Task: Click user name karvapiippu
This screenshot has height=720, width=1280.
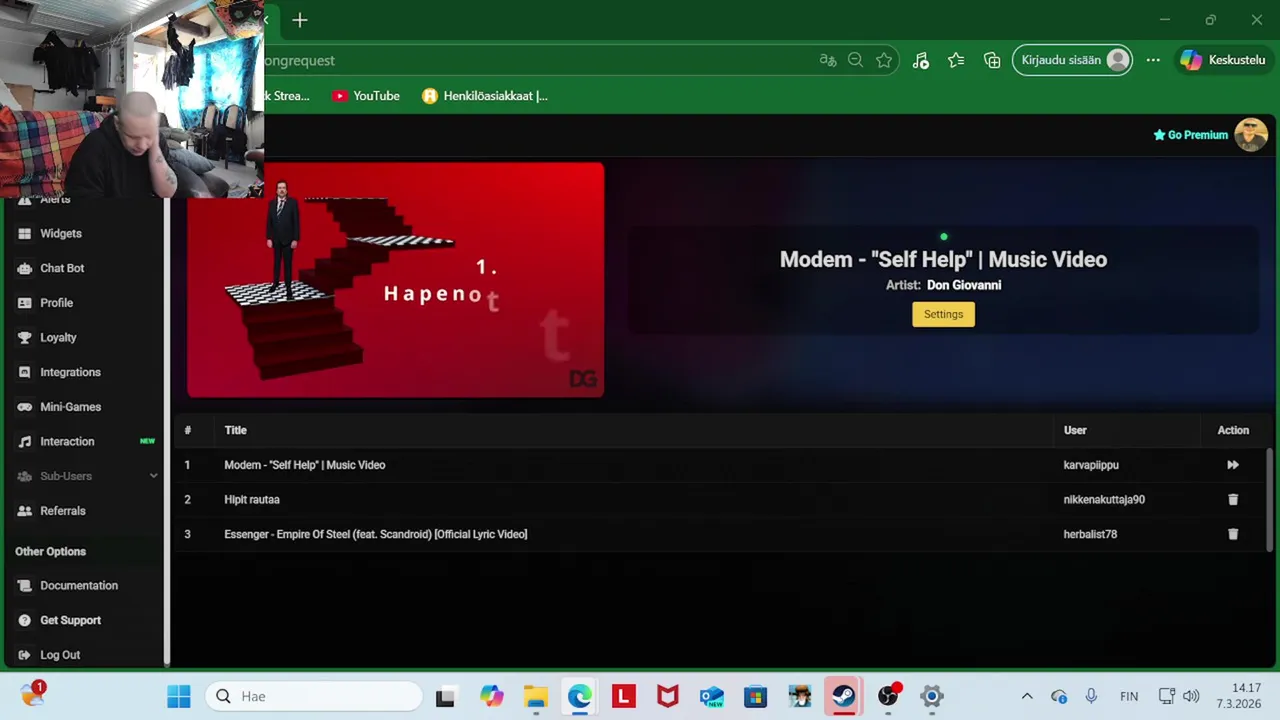Action: click(1091, 465)
